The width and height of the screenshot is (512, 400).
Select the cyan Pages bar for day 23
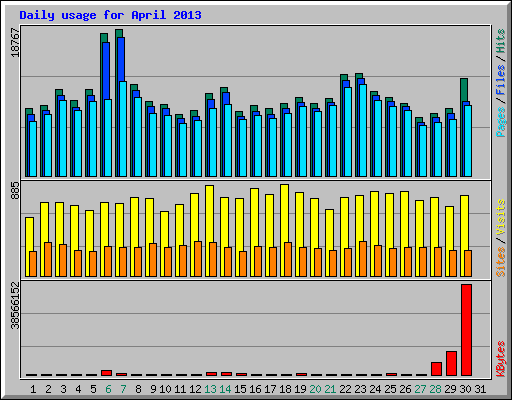tap(363, 131)
